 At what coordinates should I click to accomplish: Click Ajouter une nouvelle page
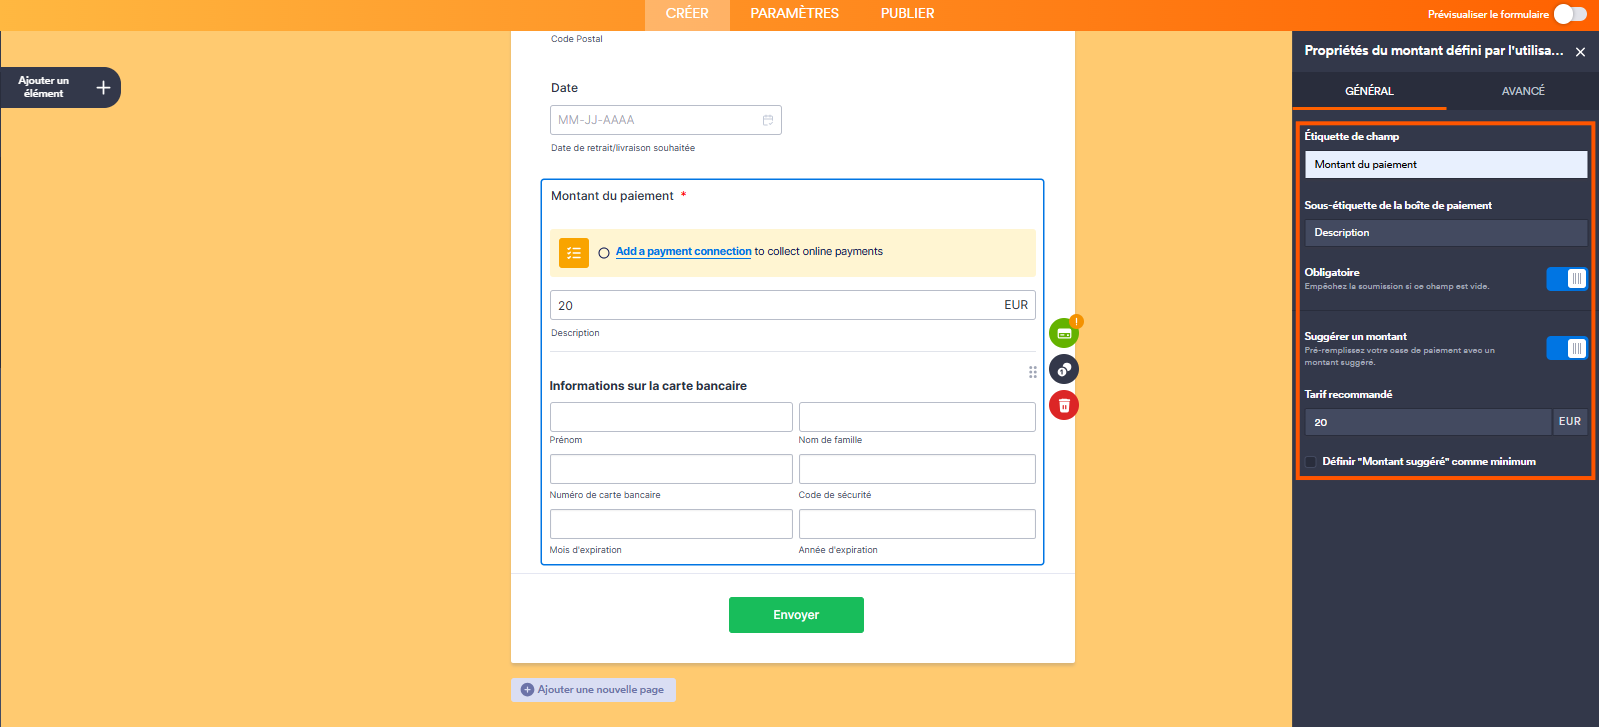593,690
